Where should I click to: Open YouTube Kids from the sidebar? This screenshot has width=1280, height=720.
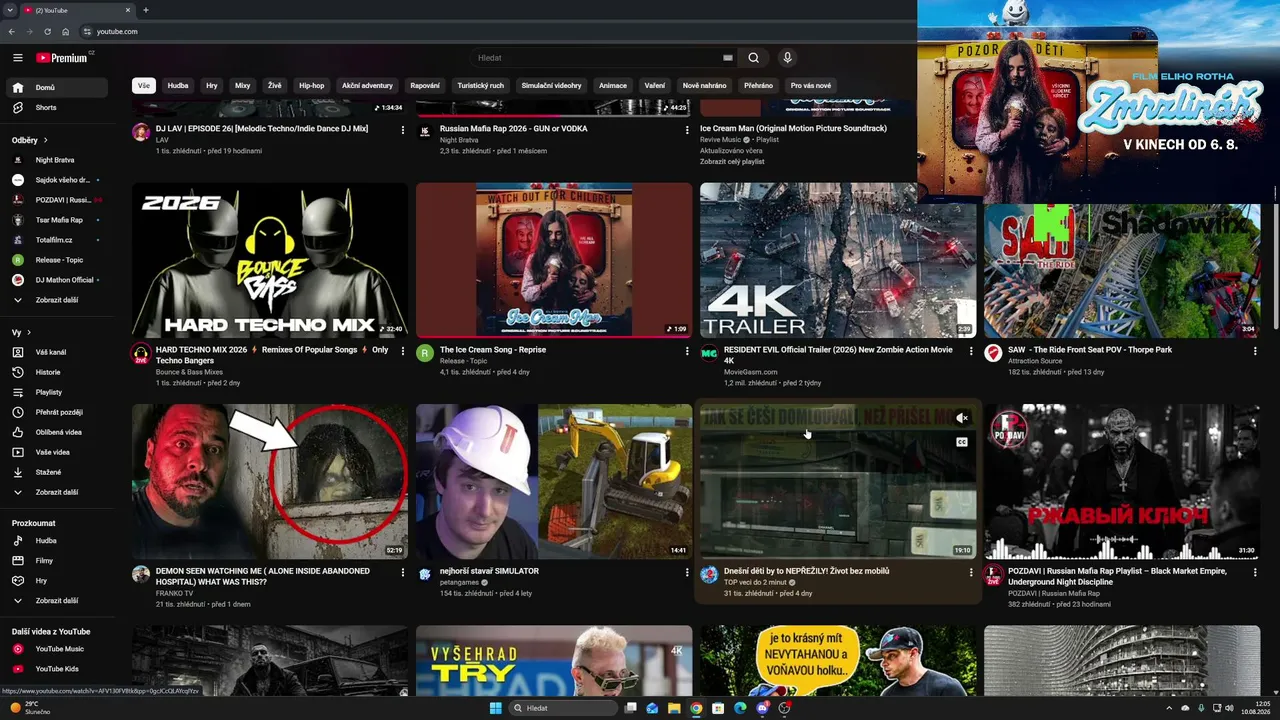[57, 669]
